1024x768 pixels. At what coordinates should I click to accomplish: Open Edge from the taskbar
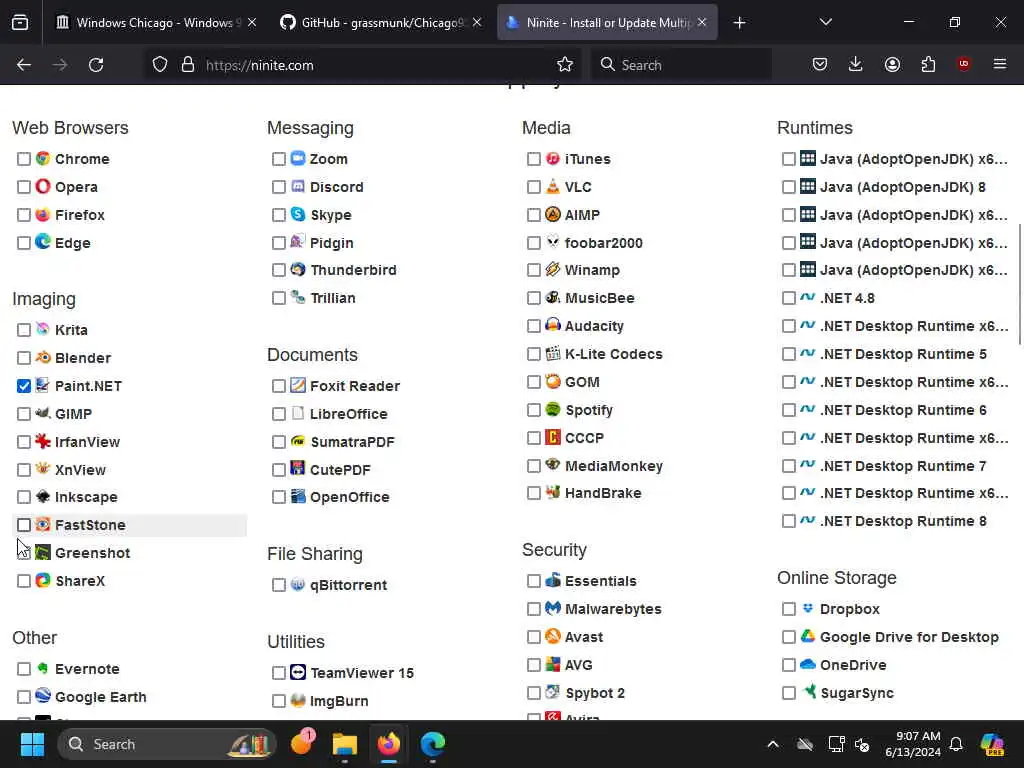point(432,744)
